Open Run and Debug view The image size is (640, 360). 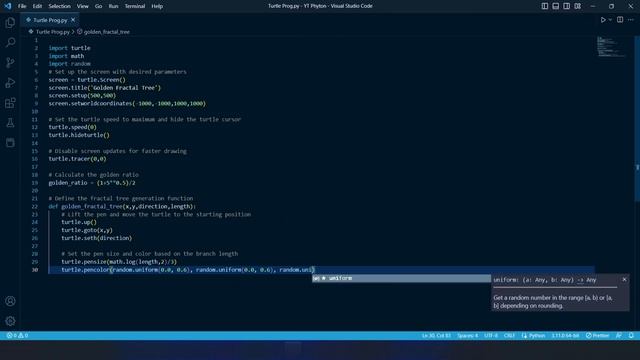tap(10, 82)
